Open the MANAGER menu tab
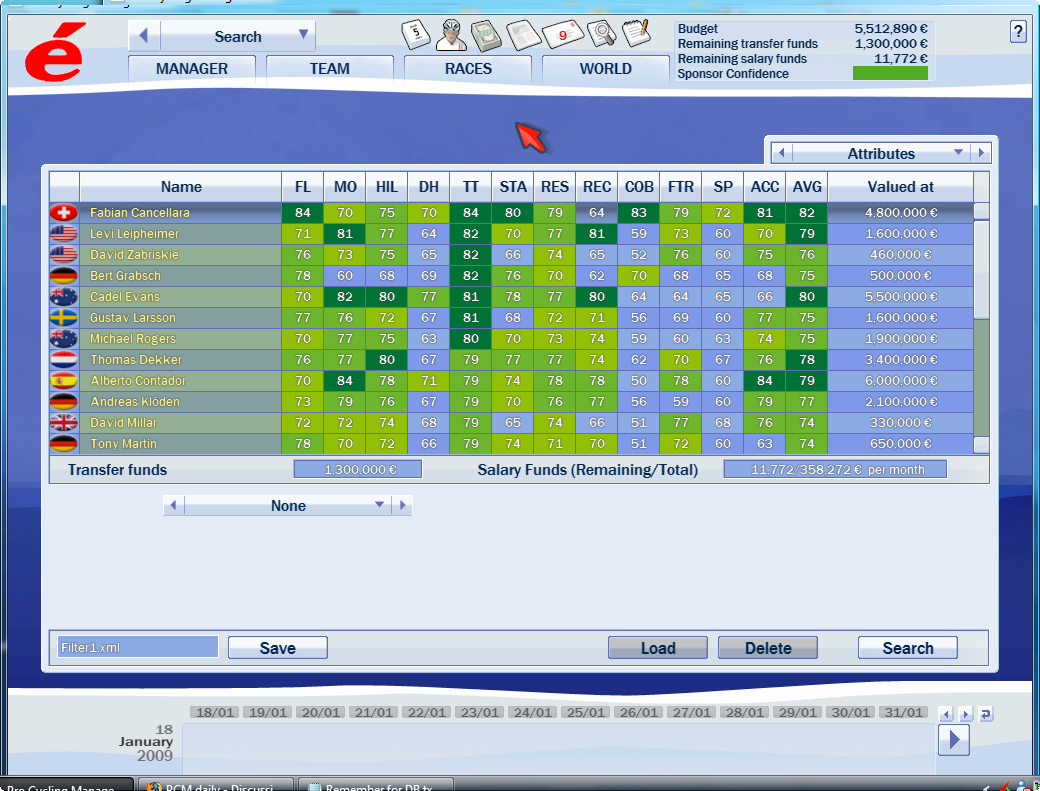The height and width of the screenshot is (791, 1040). (x=192, y=69)
